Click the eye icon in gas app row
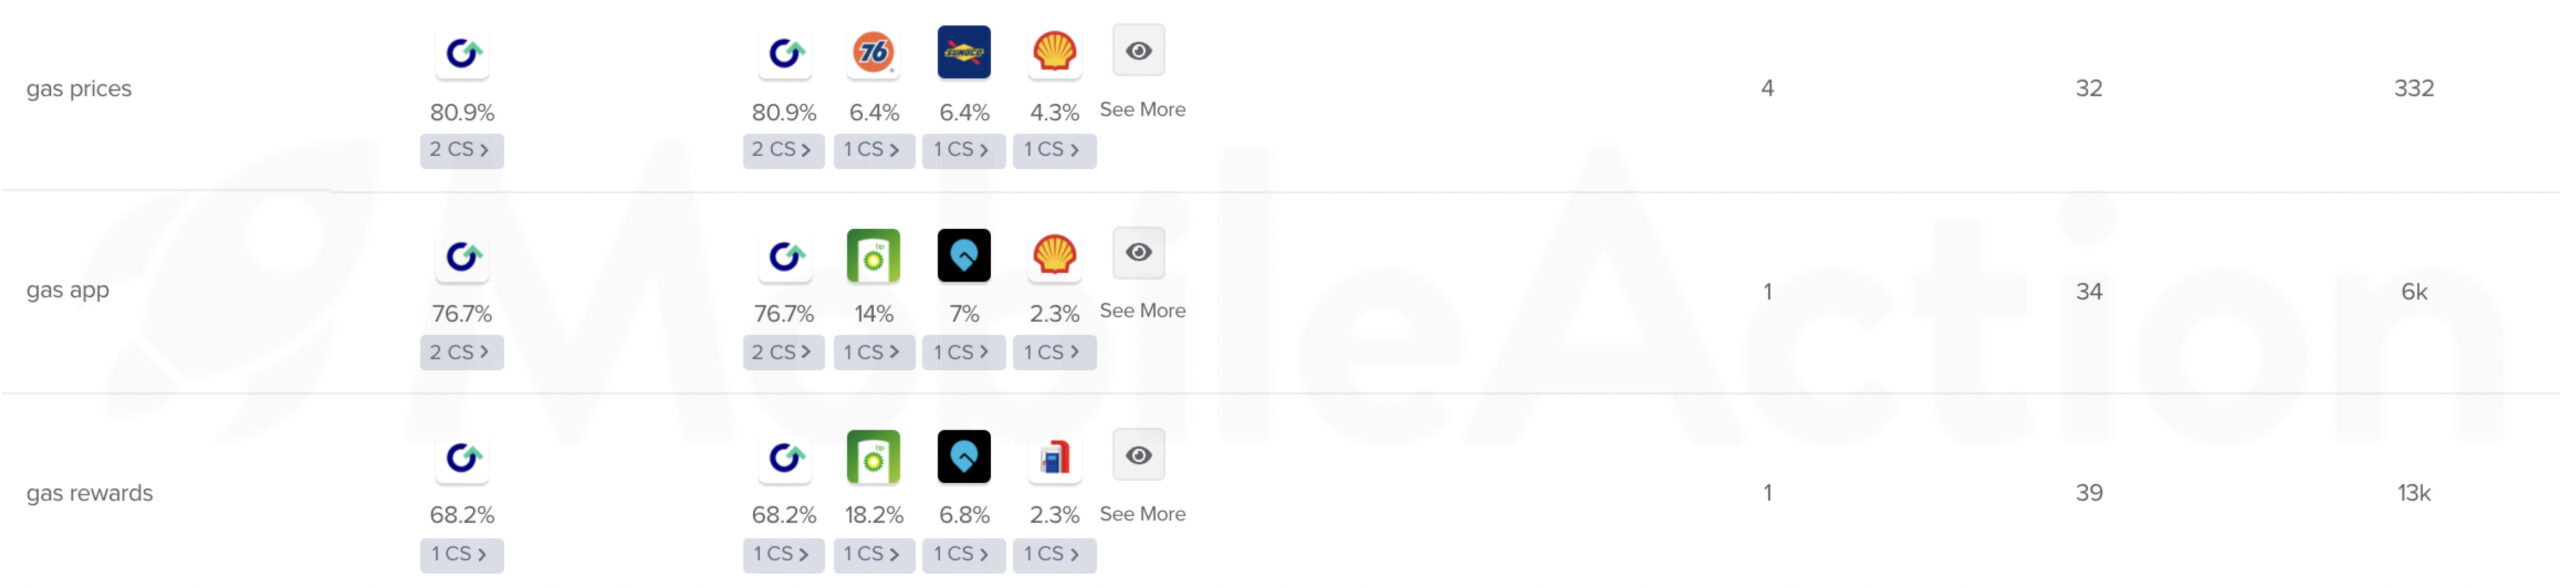This screenshot has width=2560, height=588. 1139,252
